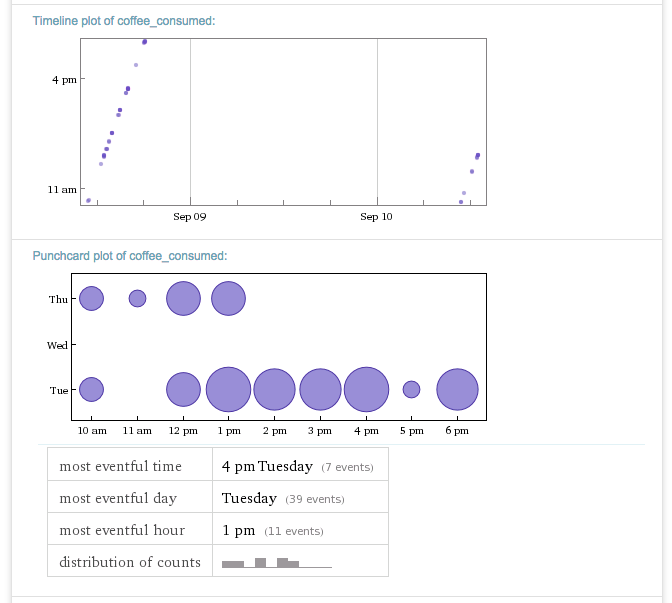The width and height of the screenshot is (672, 603).
Task: Click the Tuesday 10 am punchcard bubble
Action: point(91,390)
